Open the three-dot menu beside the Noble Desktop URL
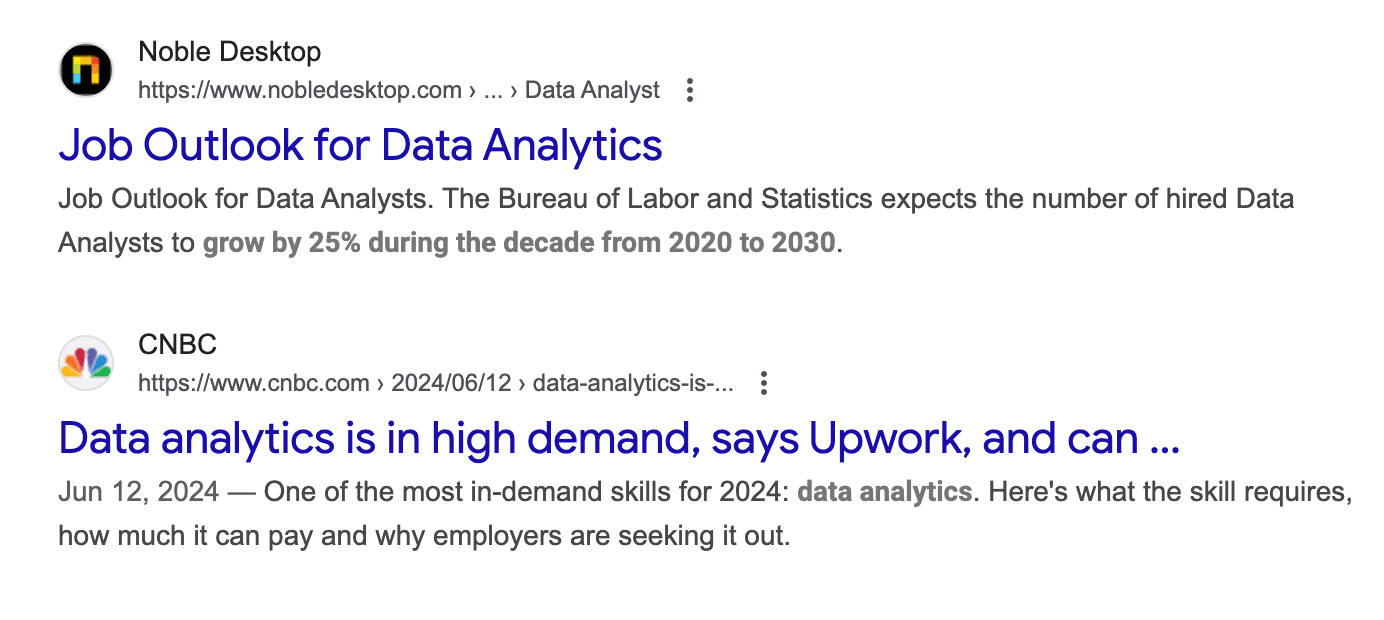This screenshot has height=620, width=1384. click(689, 91)
